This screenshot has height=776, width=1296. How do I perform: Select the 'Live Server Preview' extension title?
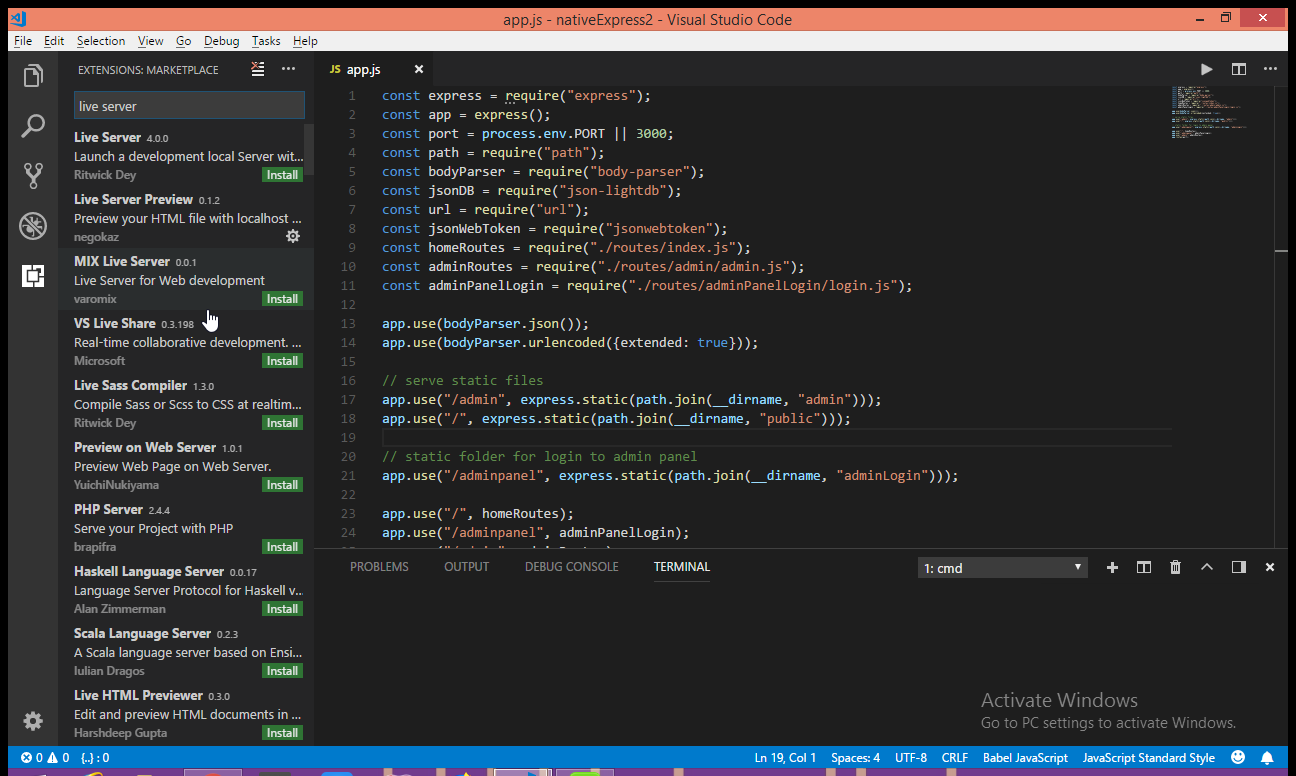point(133,199)
